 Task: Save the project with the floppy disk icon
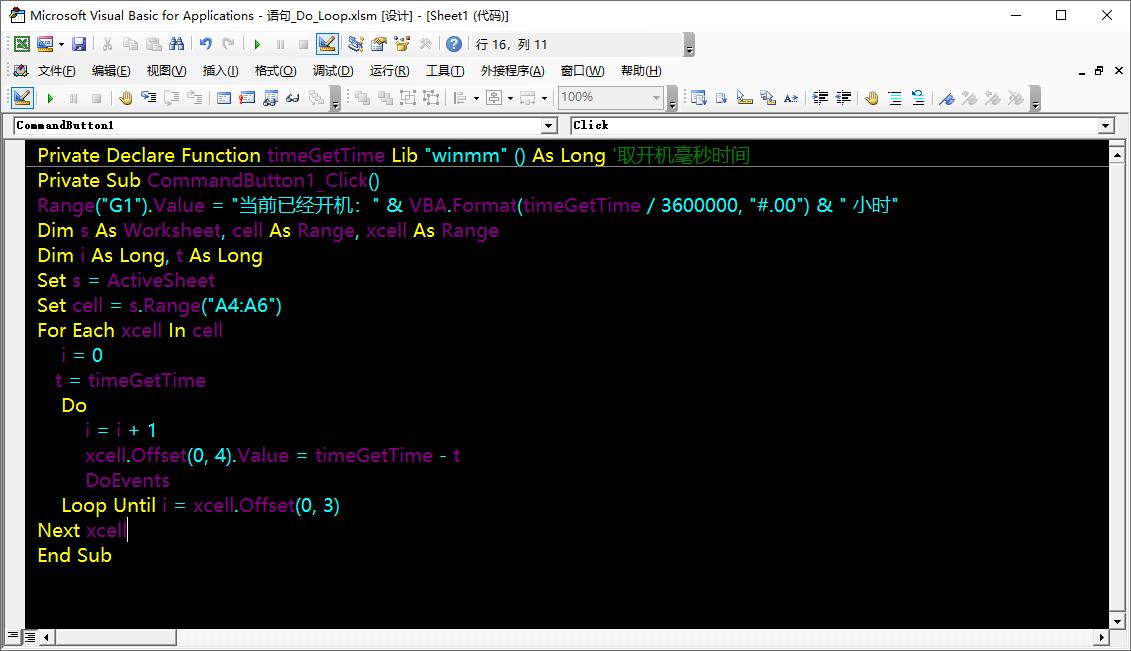coord(79,44)
